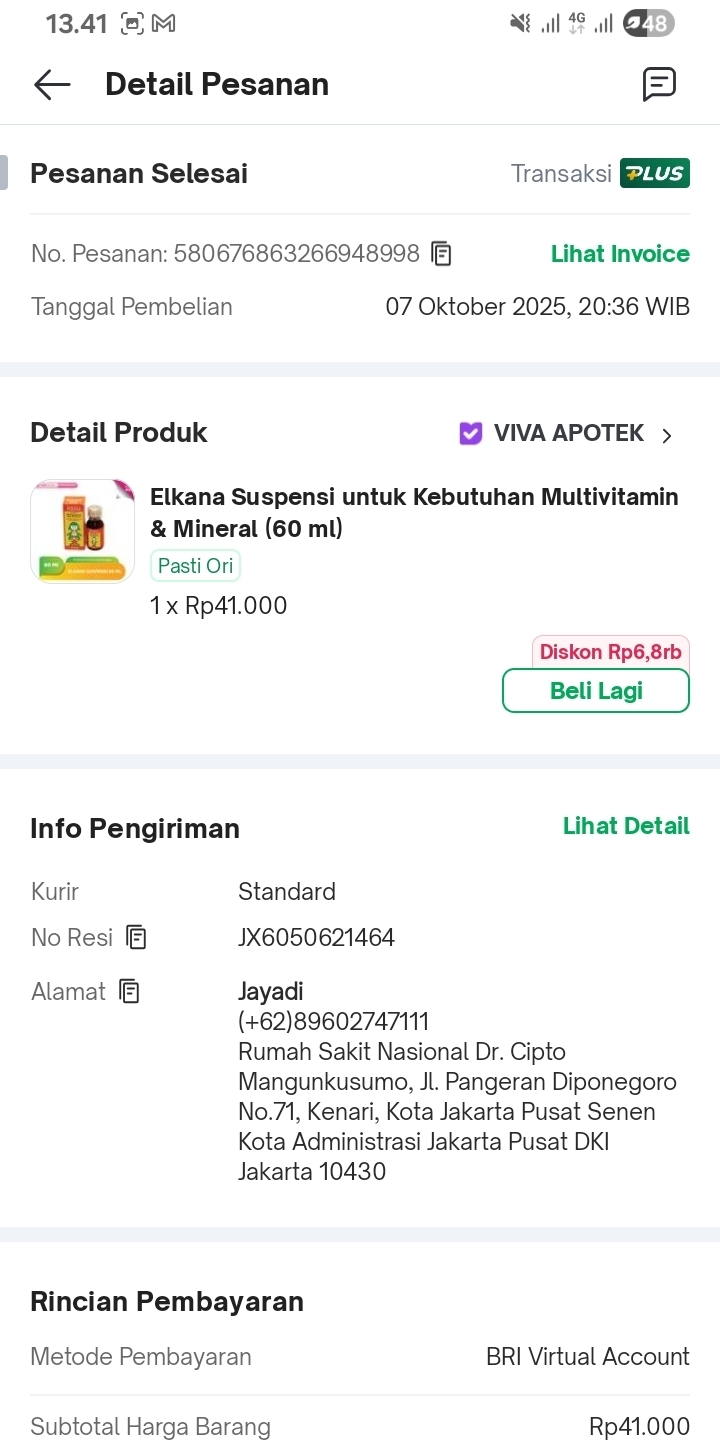The image size is (720, 1447).
Task: Tap the Pasti Ori label
Action: pos(195,566)
